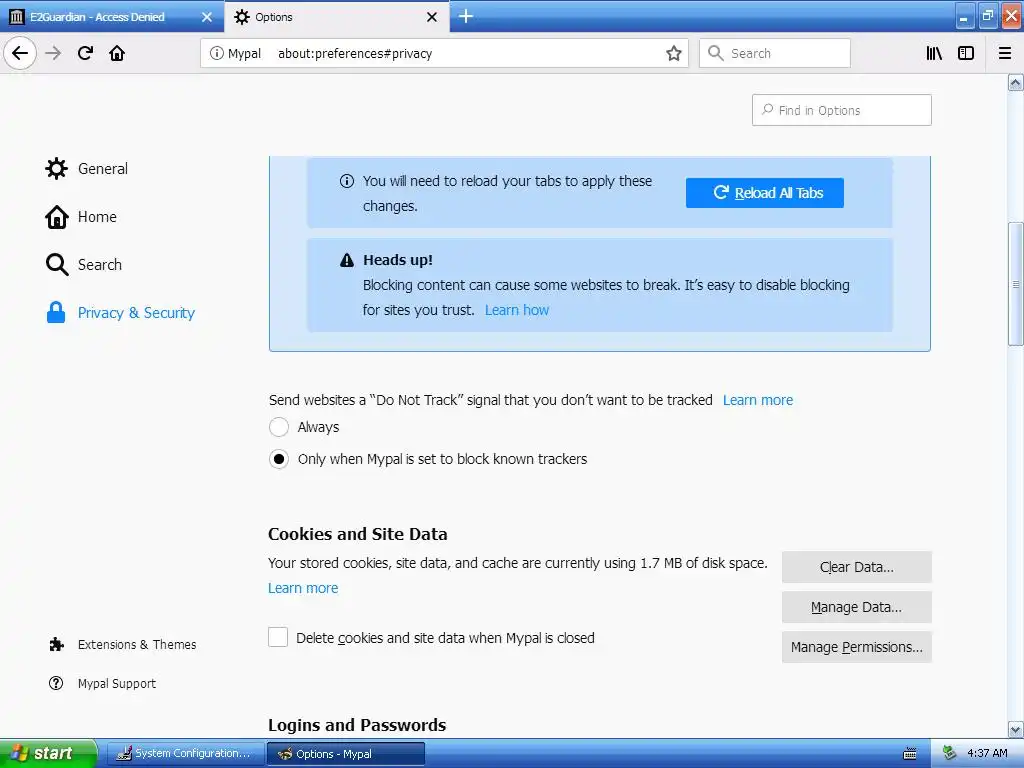Enable Delete cookies when Mypal is closed
The height and width of the screenshot is (768, 1024).
[278, 637]
